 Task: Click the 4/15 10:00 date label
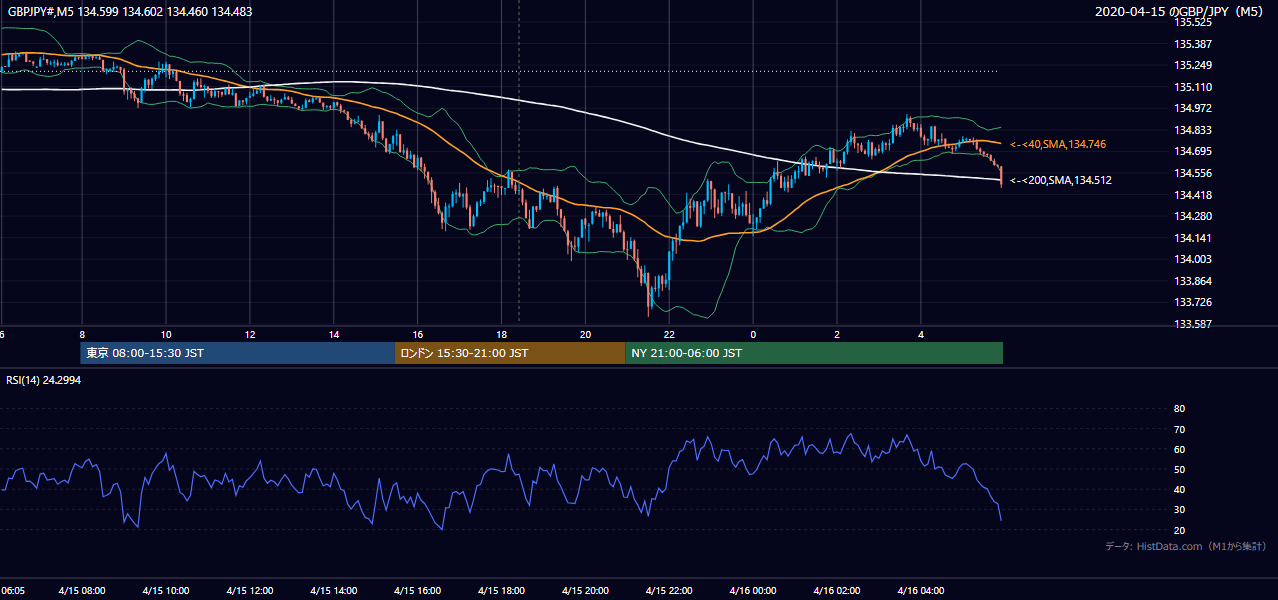point(166,590)
